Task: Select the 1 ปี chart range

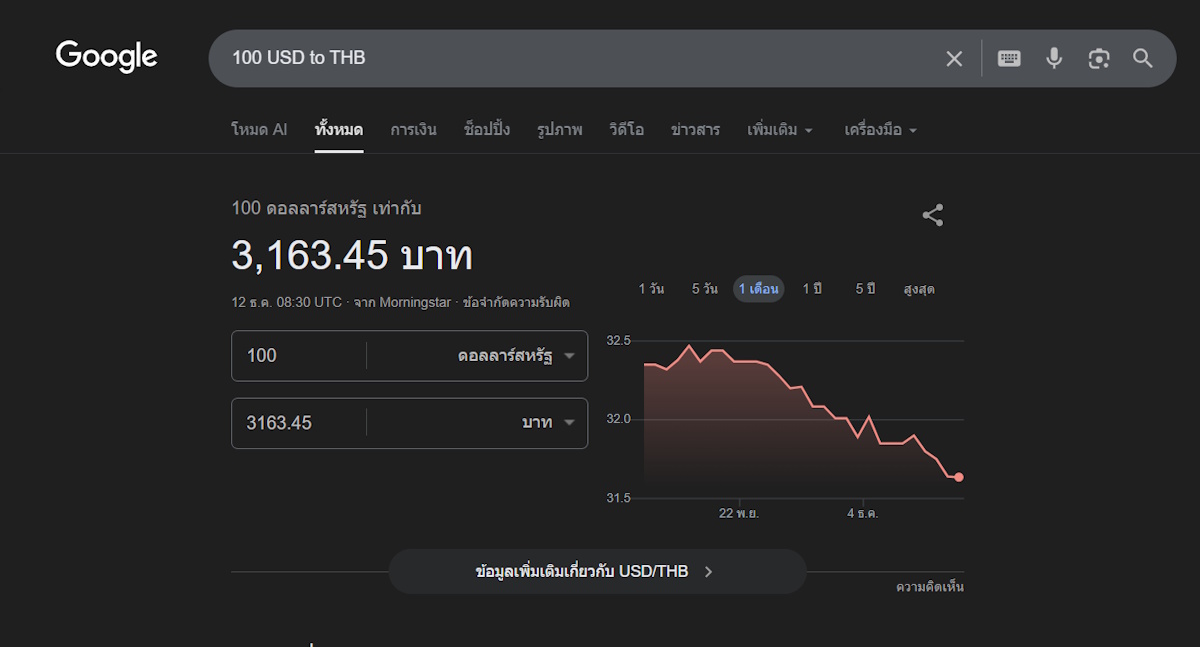Action: 812,289
